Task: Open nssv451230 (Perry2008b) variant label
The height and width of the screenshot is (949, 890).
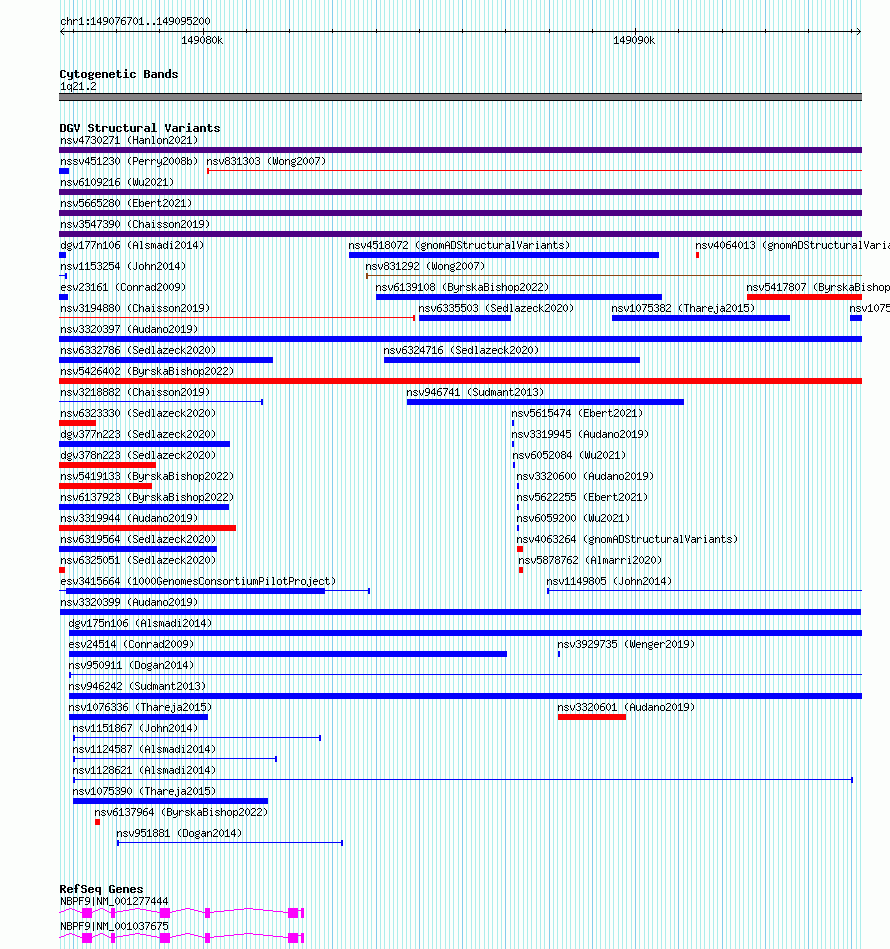Action: (x=129, y=162)
